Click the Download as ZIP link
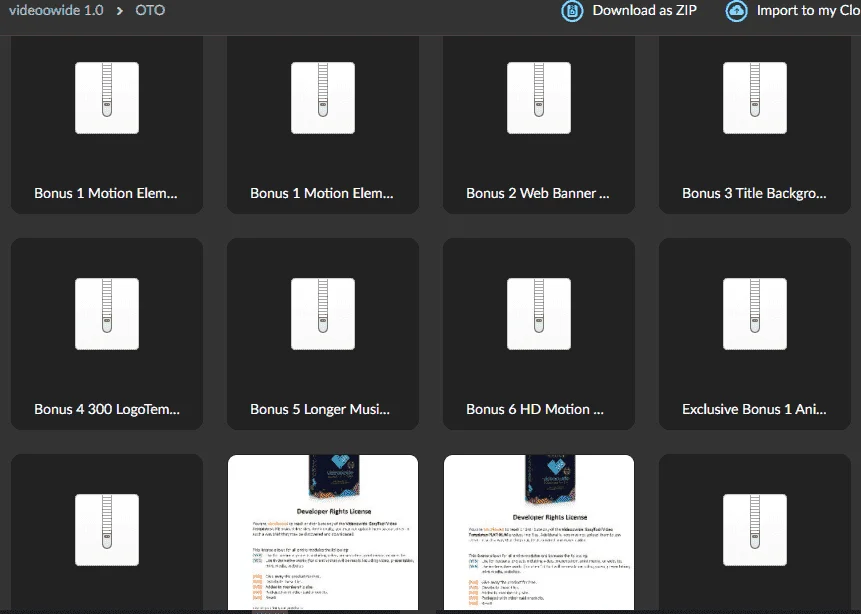The height and width of the screenshot is (614, 861). click(x=644, y=10)
